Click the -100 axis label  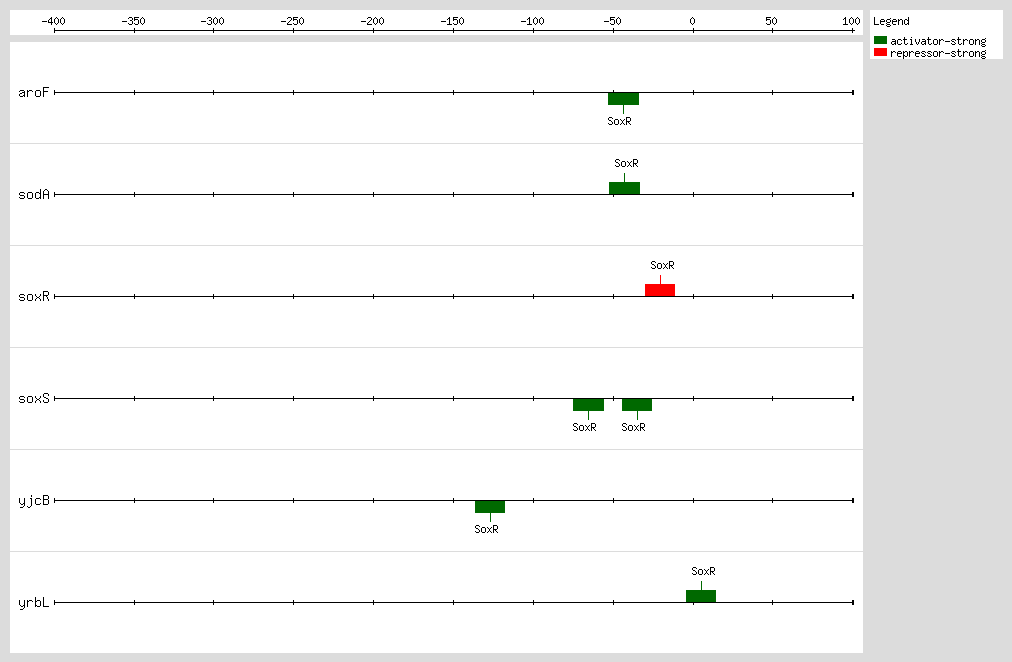[532, 21]
